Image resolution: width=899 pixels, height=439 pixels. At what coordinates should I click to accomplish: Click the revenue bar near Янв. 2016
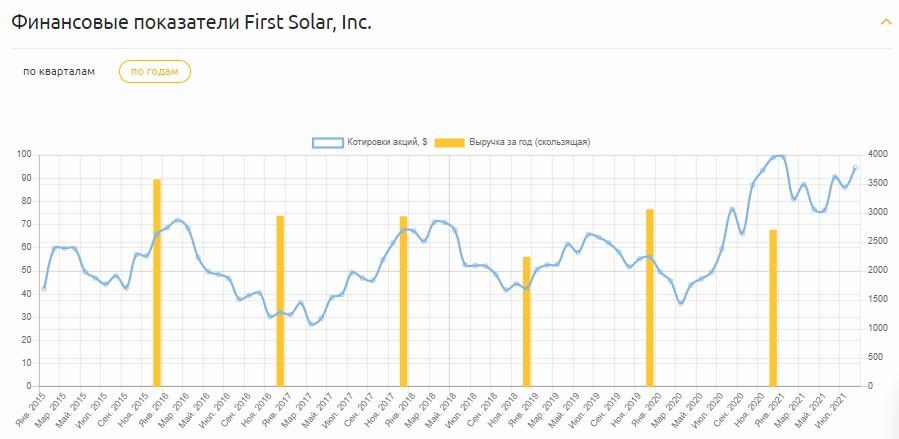tap(157, 290)
